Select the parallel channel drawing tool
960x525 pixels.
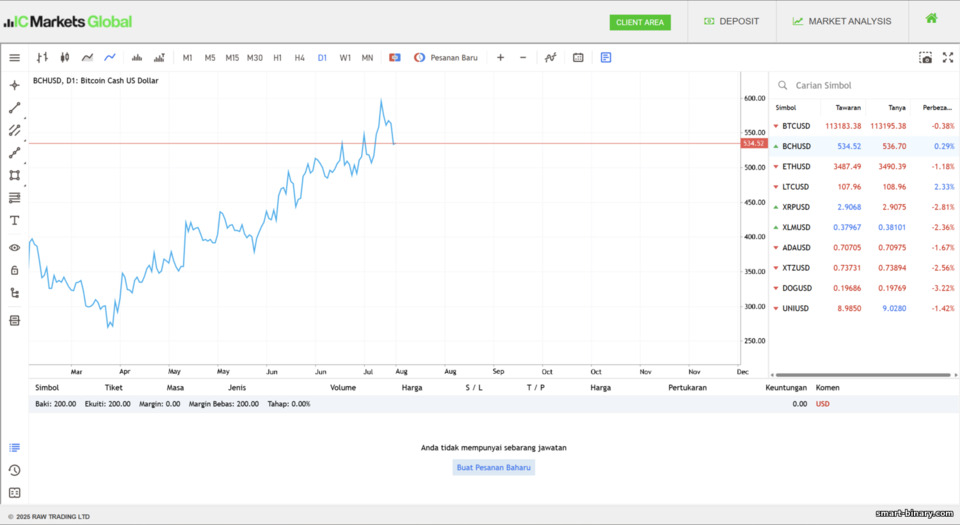15,130
